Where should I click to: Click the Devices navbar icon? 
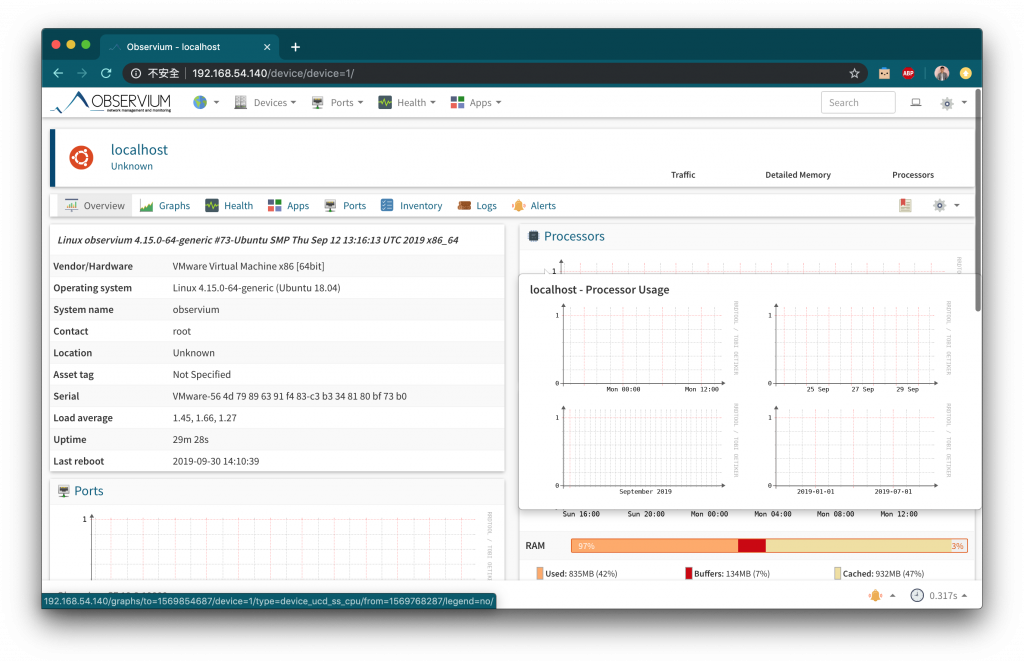coord(241,103)
